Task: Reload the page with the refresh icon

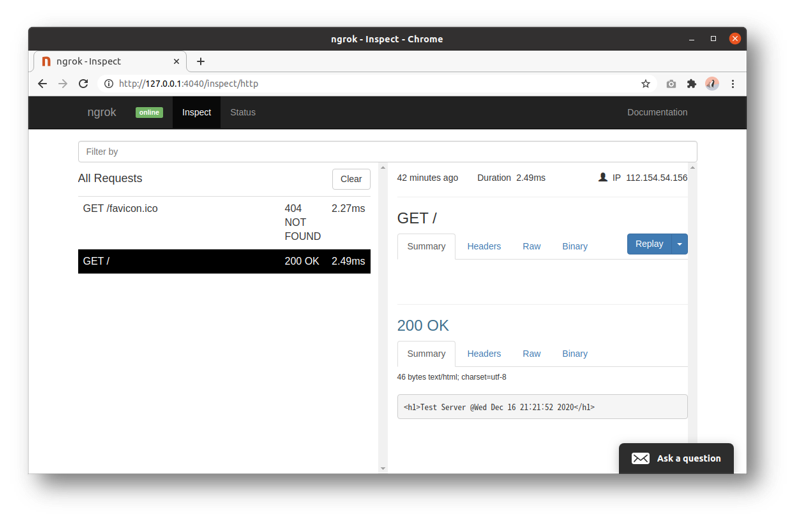Action: [83, 83]
